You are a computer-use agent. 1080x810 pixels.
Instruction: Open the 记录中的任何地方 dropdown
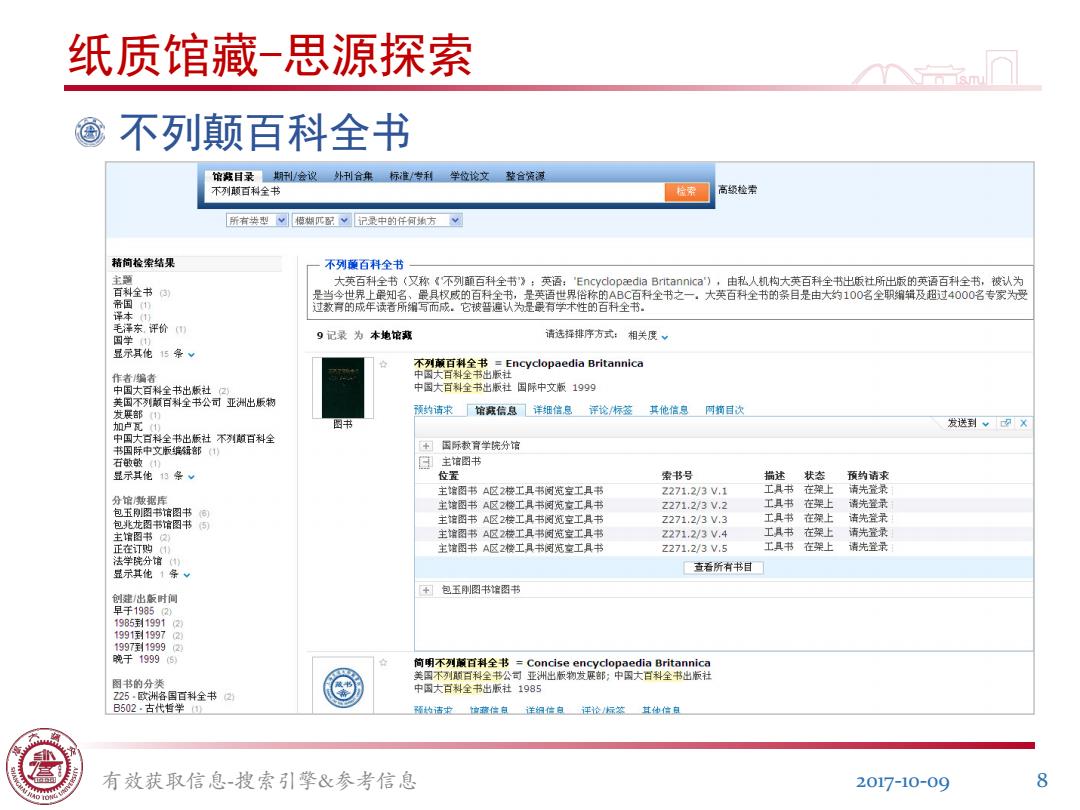408,220
